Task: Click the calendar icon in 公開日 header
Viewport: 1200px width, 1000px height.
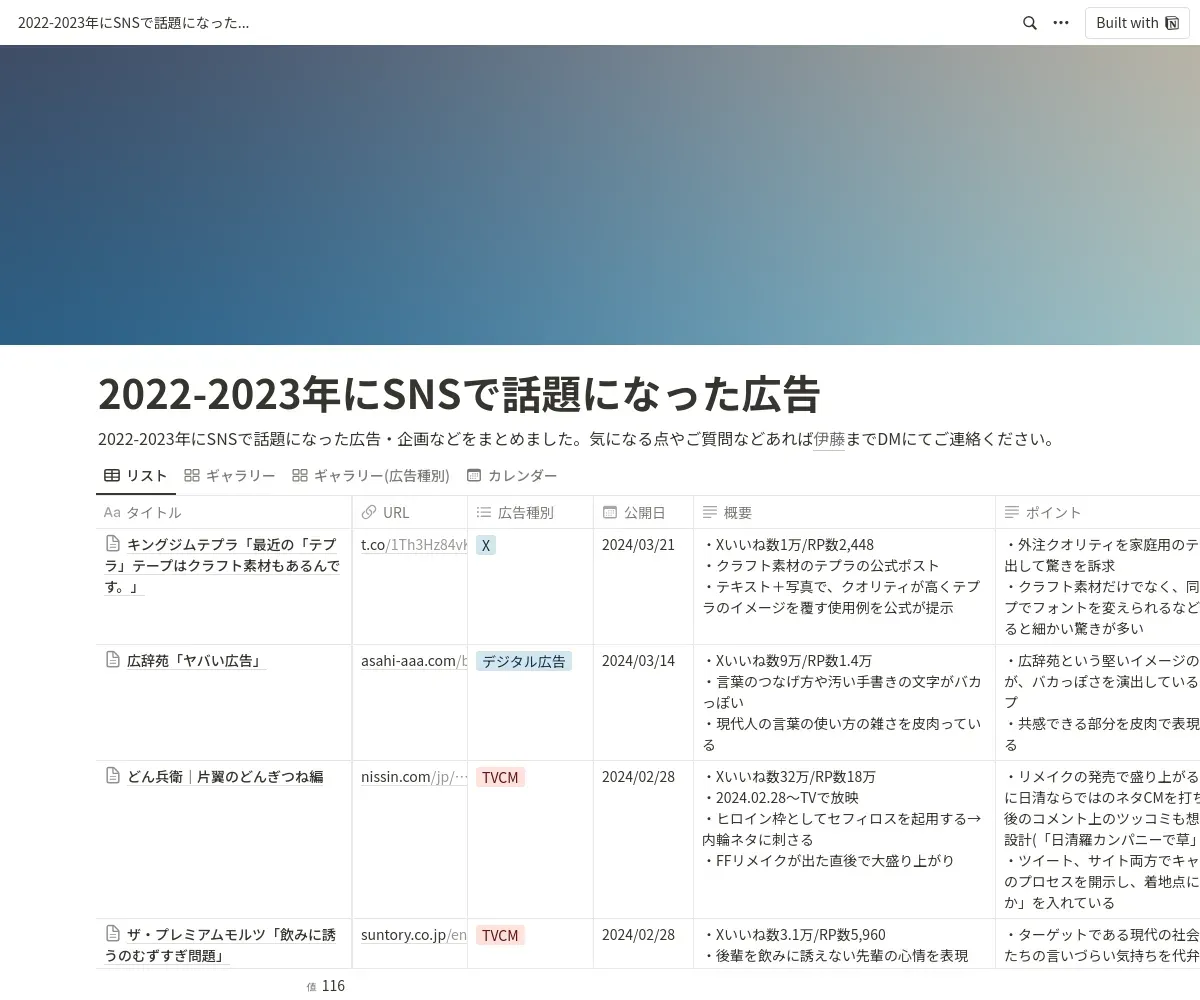Action: click(x=610, y=512)
